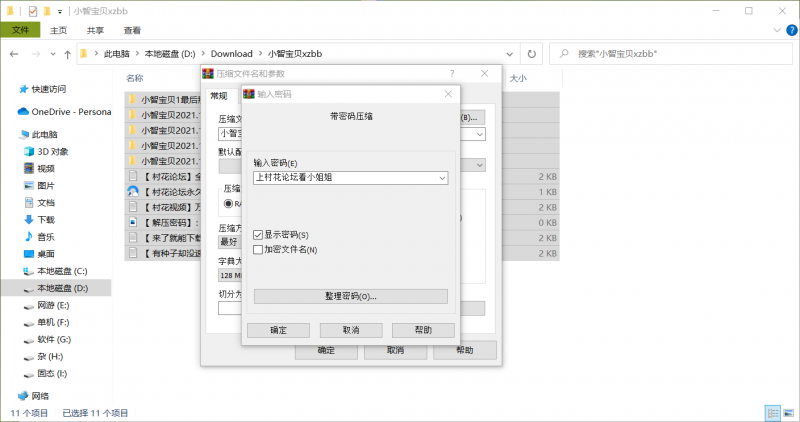Enable the 加密文件名 checkbox
The width and height of the screenshot is (800, 422).
point(259,249)
